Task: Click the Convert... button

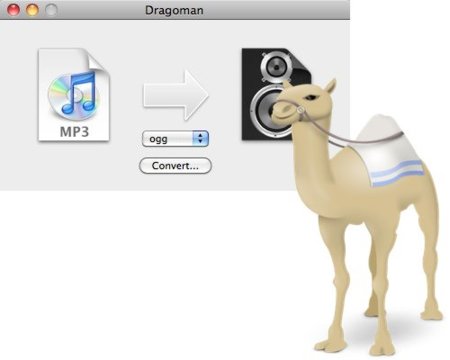Action: tap(175, 166)
